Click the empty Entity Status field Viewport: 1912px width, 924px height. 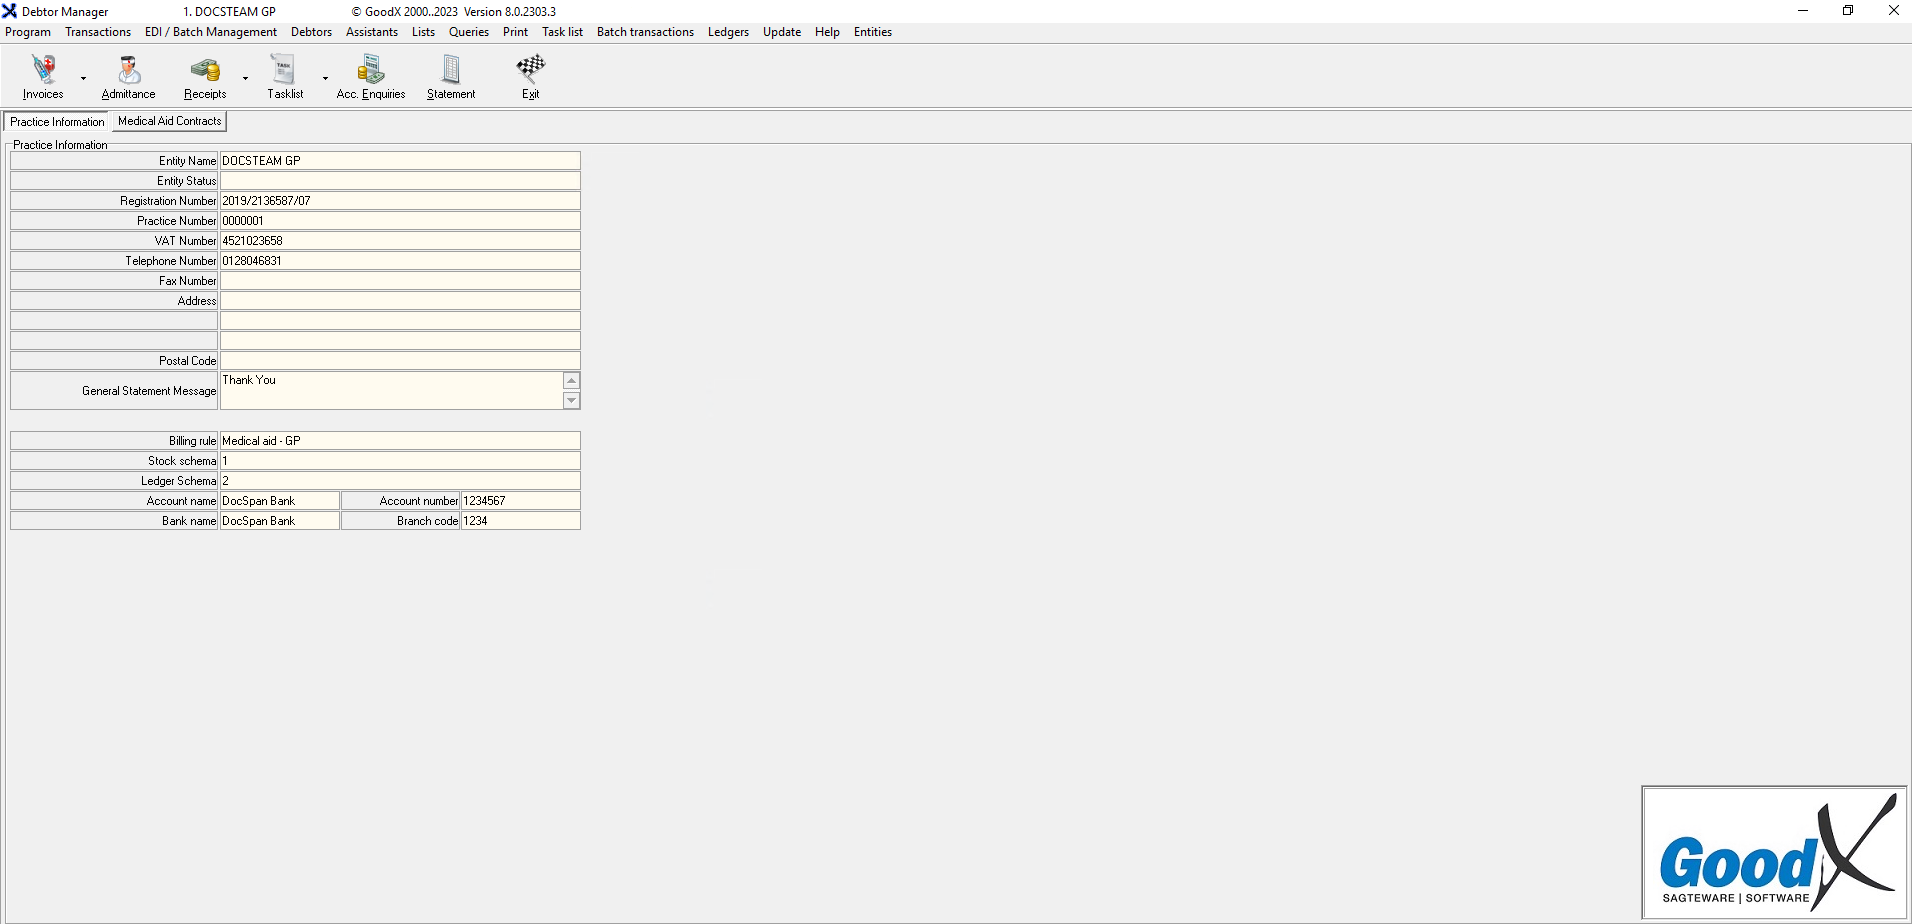pyautogui.click(x=400, y=181)
